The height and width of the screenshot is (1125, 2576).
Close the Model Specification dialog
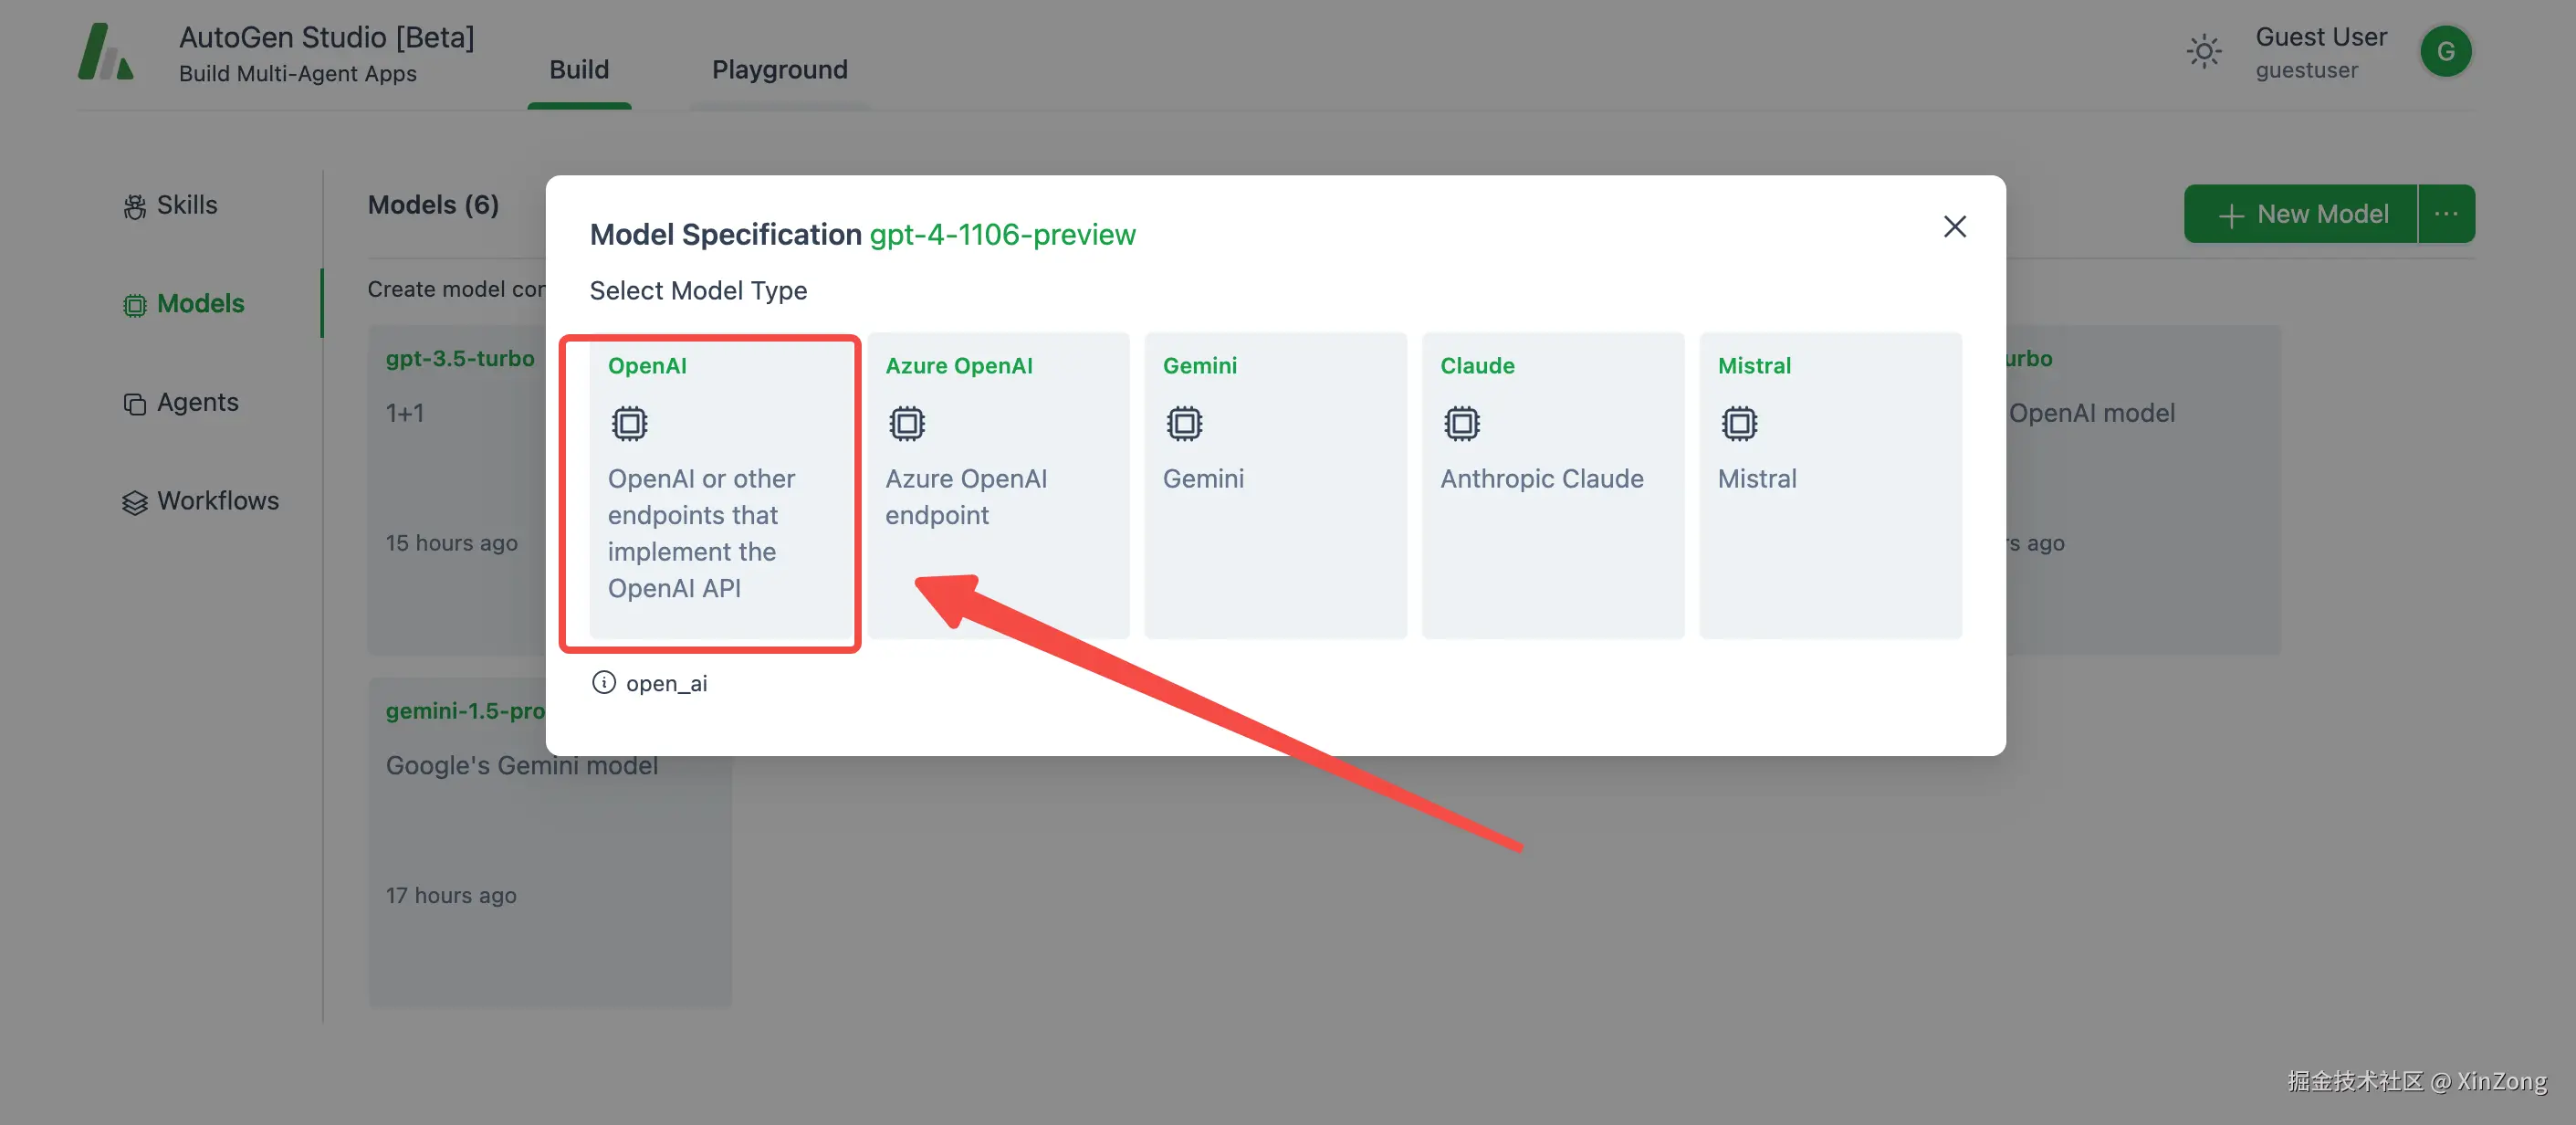coord(1954,227)
